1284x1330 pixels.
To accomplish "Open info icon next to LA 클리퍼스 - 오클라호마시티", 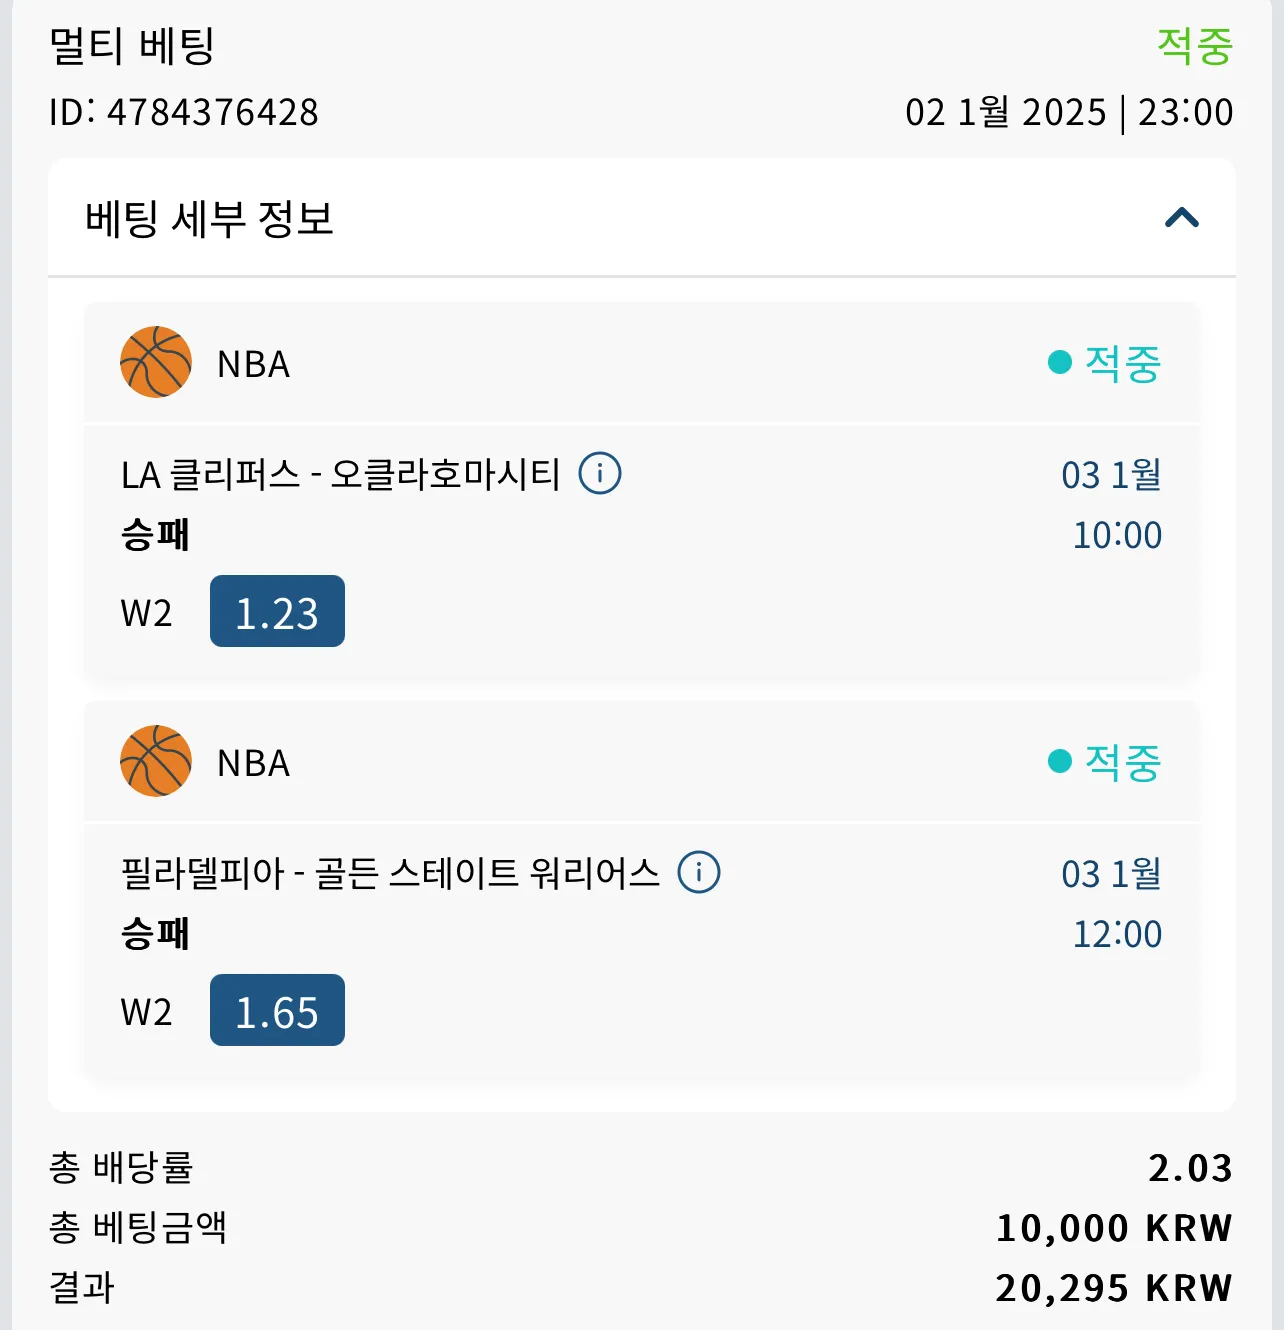I will click(x=600, y=473).
